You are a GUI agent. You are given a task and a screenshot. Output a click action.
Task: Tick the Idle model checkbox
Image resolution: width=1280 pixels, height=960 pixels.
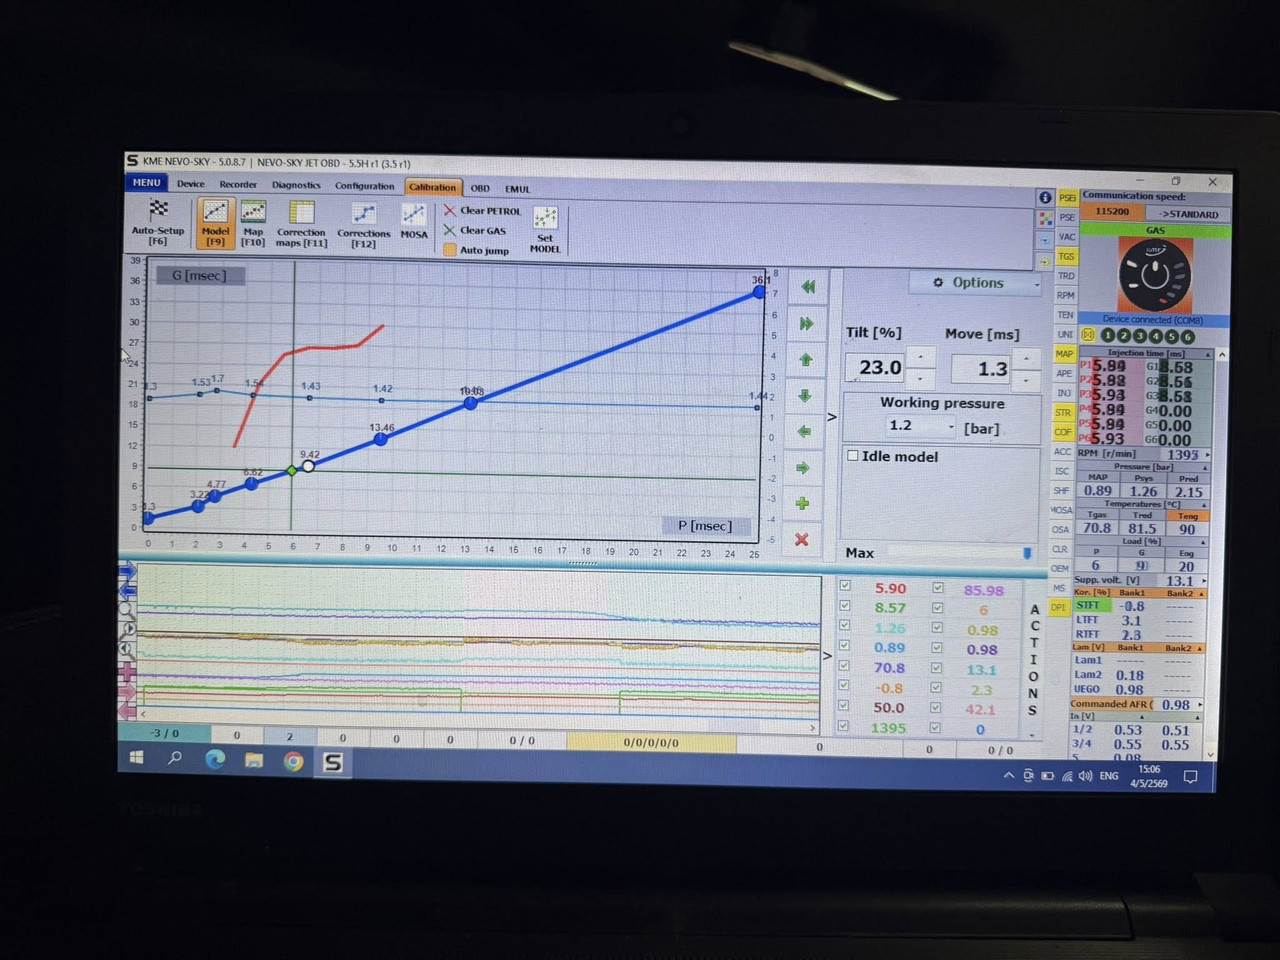853,455
